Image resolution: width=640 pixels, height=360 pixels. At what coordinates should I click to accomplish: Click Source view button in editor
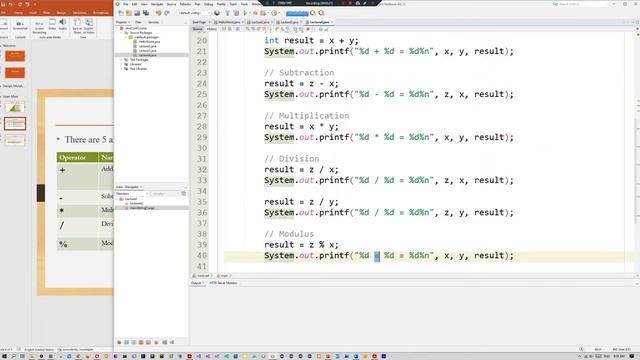pyautogui.click(x=198, y=29)
